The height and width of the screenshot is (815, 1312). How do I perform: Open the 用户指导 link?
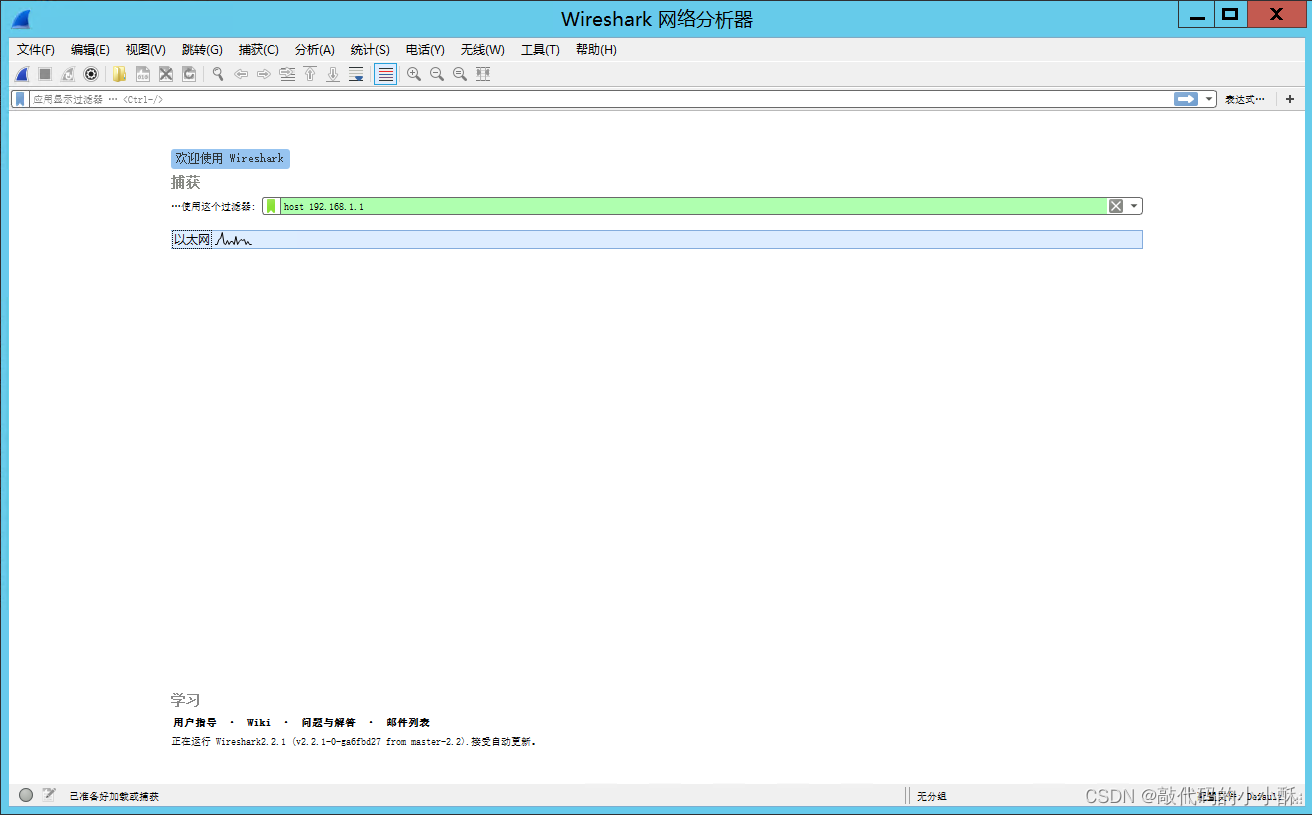click(x=195, y=722)
